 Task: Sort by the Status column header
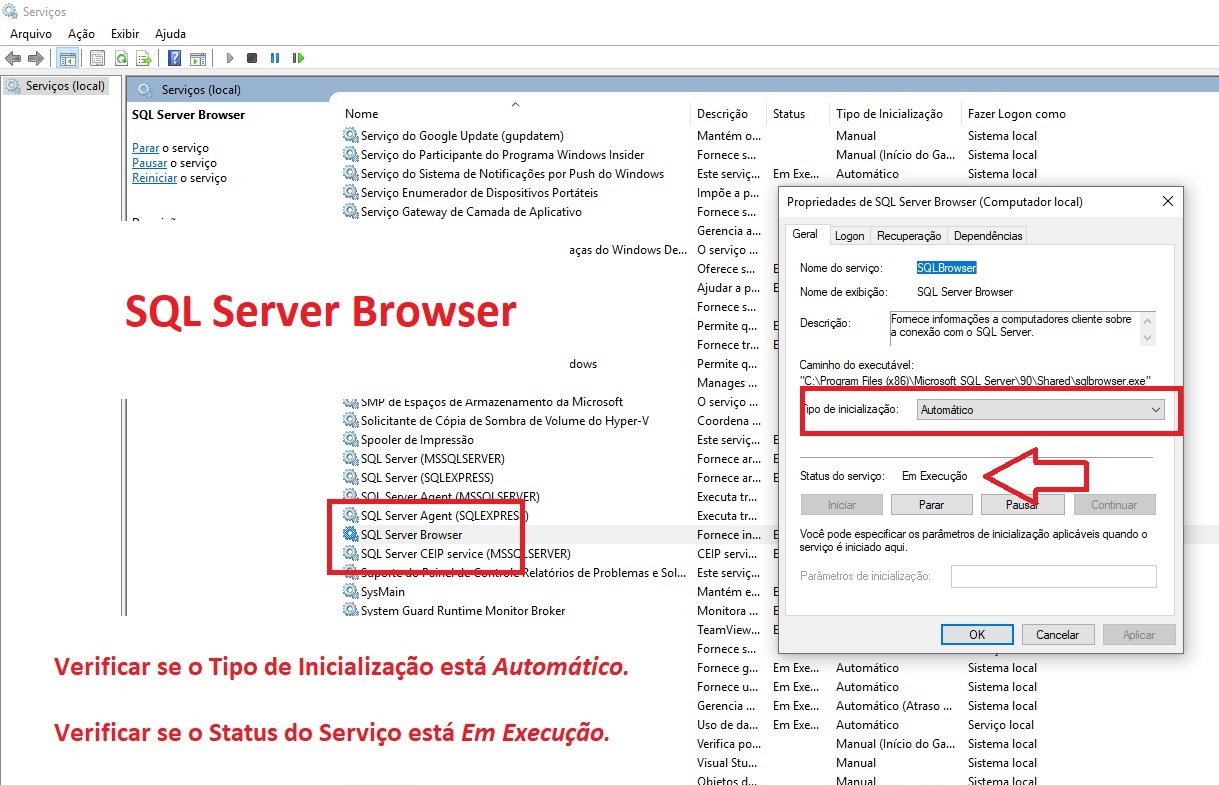coord(789,114)
